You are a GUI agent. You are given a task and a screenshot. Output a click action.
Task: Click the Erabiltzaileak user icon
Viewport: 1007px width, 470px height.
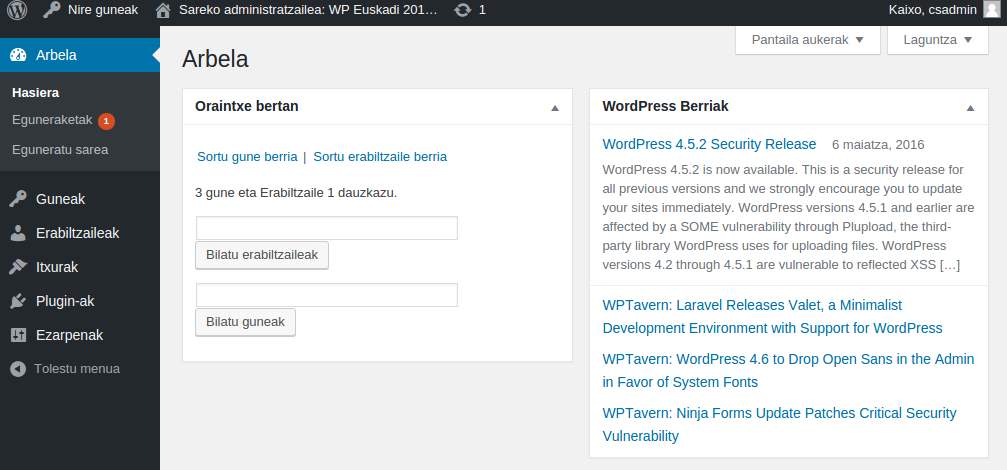(18, 233)
